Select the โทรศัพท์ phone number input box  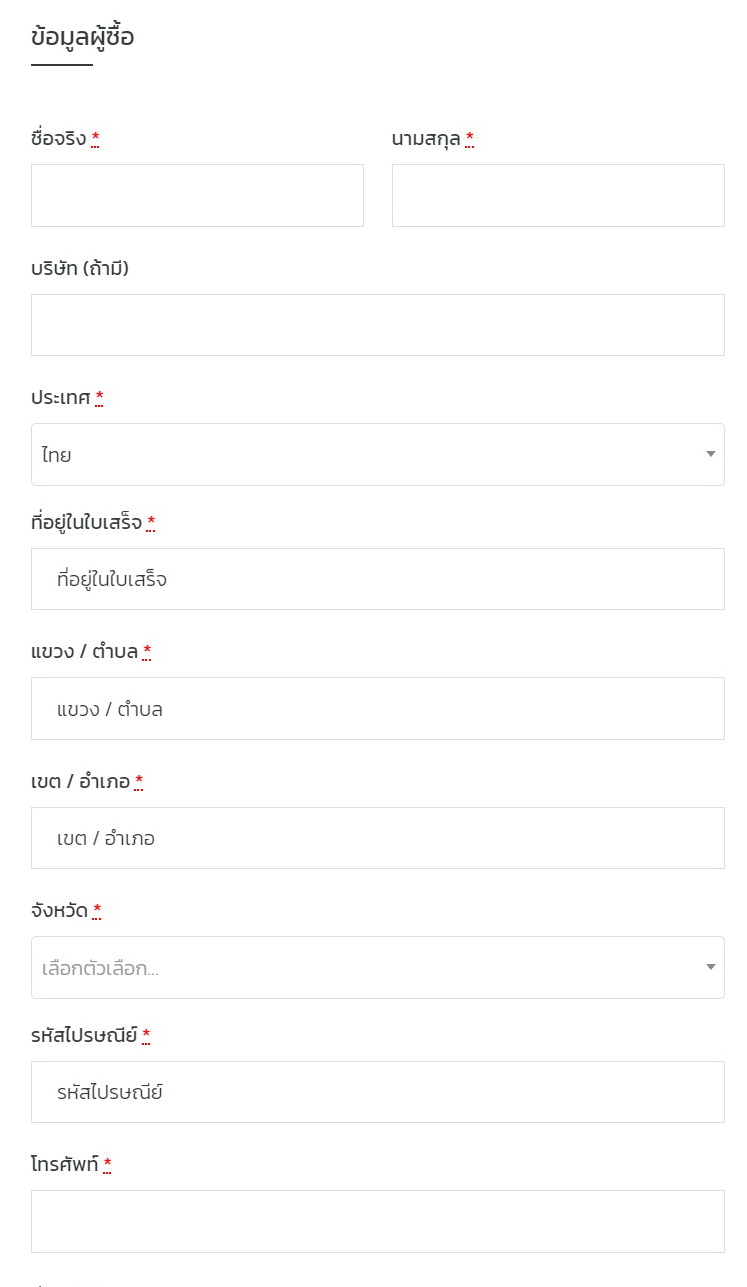point(377,1221)
